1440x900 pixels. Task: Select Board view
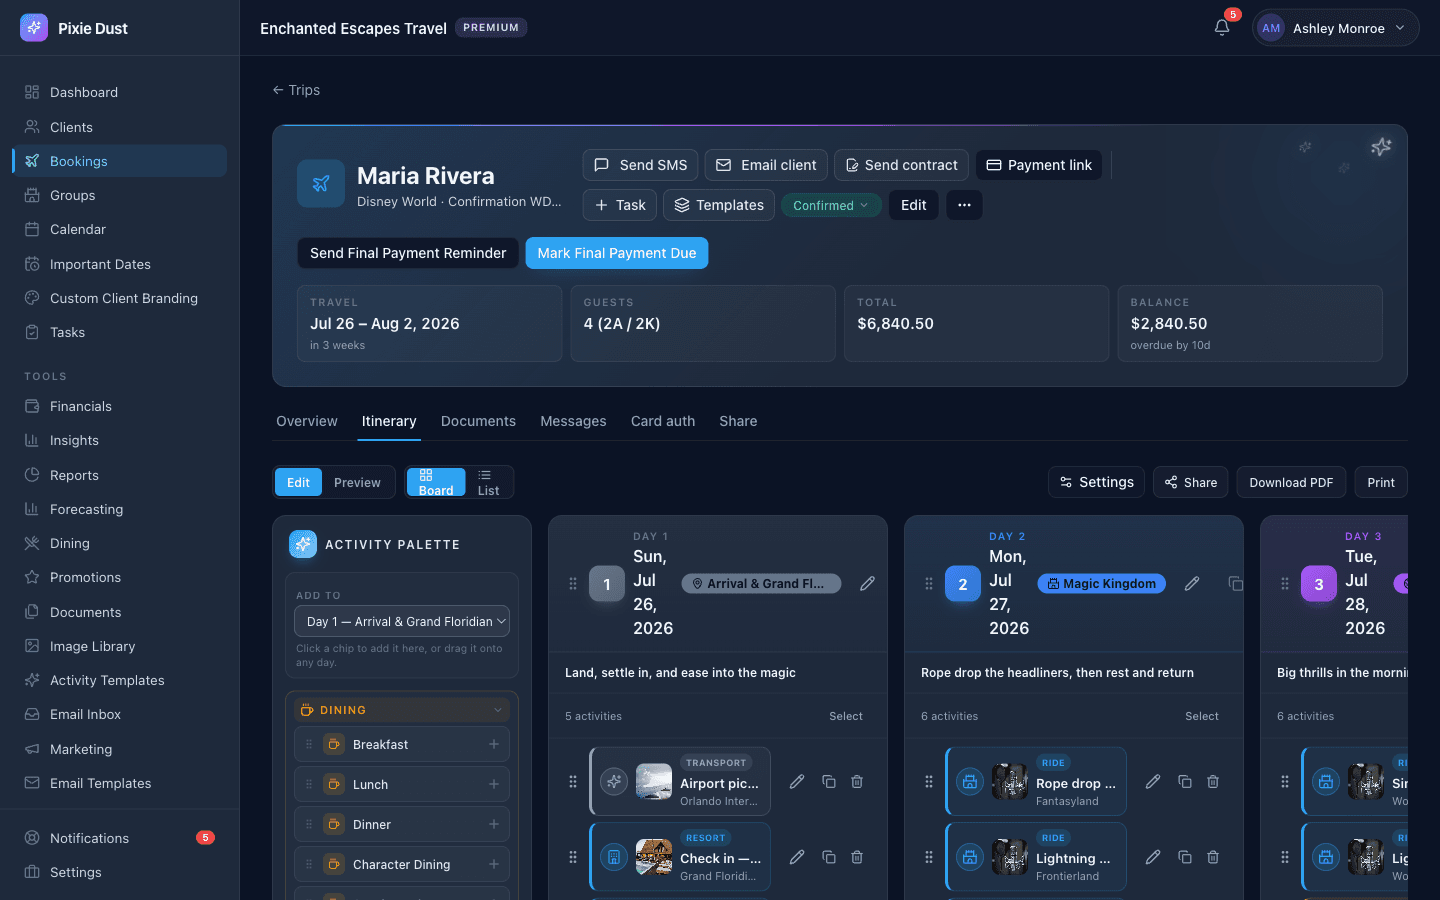pyautogui.click(x=436, y=482)
